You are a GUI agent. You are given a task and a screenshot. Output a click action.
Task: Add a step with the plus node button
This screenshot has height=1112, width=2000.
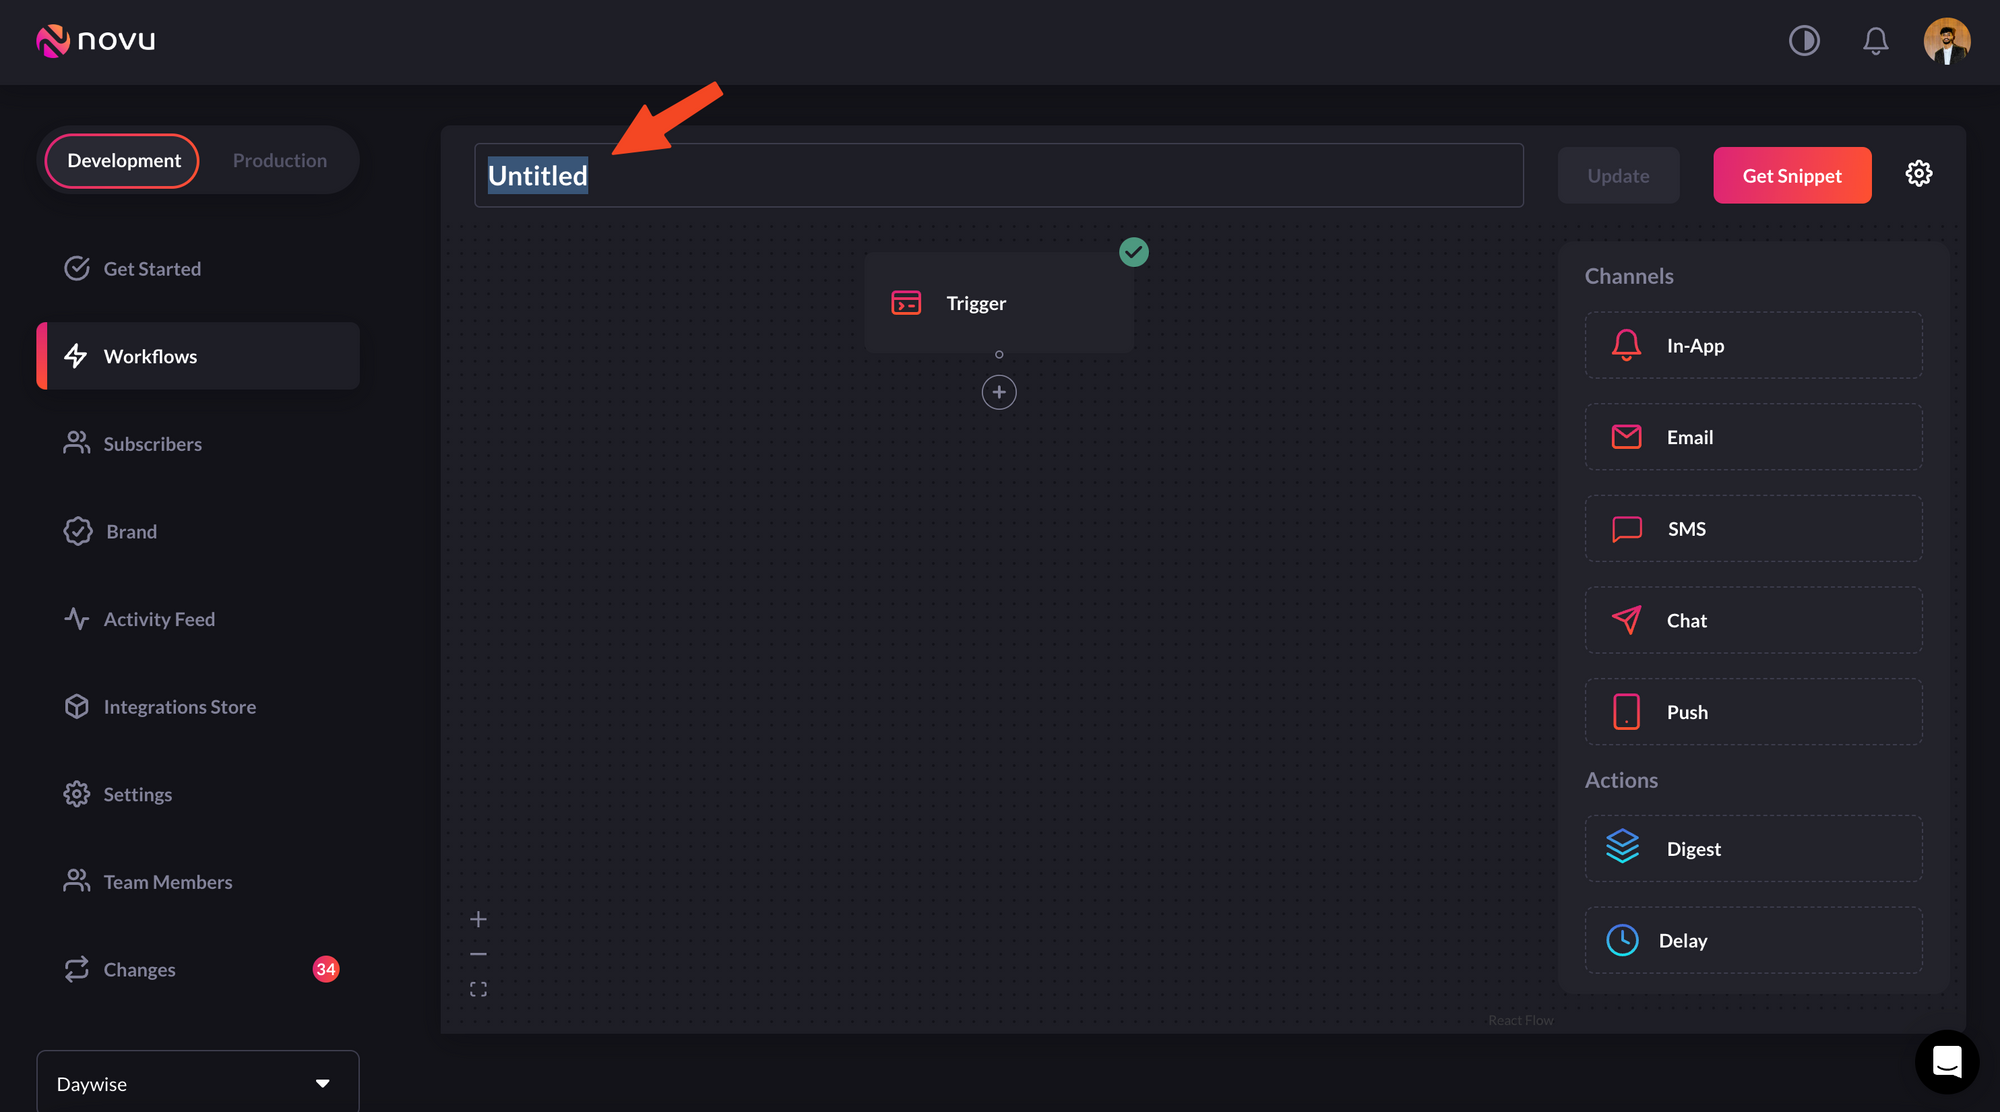click(x=998, y=392)
